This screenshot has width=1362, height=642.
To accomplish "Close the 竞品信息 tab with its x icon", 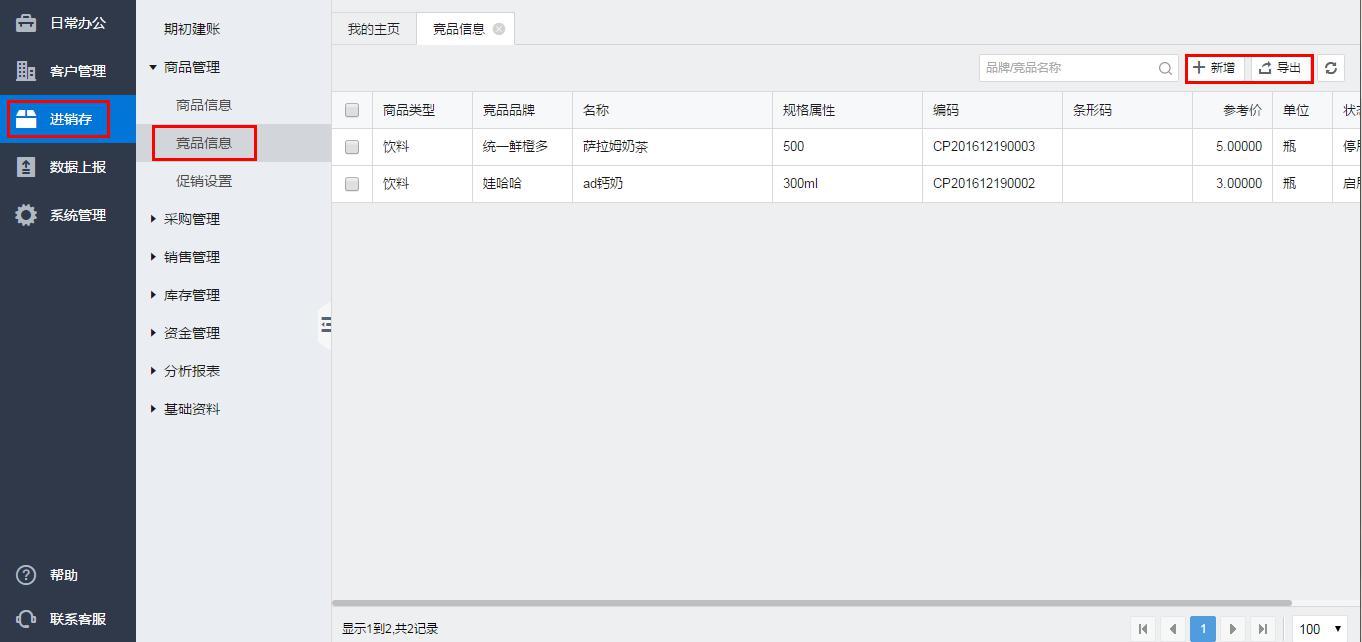I will coord(499,29).
